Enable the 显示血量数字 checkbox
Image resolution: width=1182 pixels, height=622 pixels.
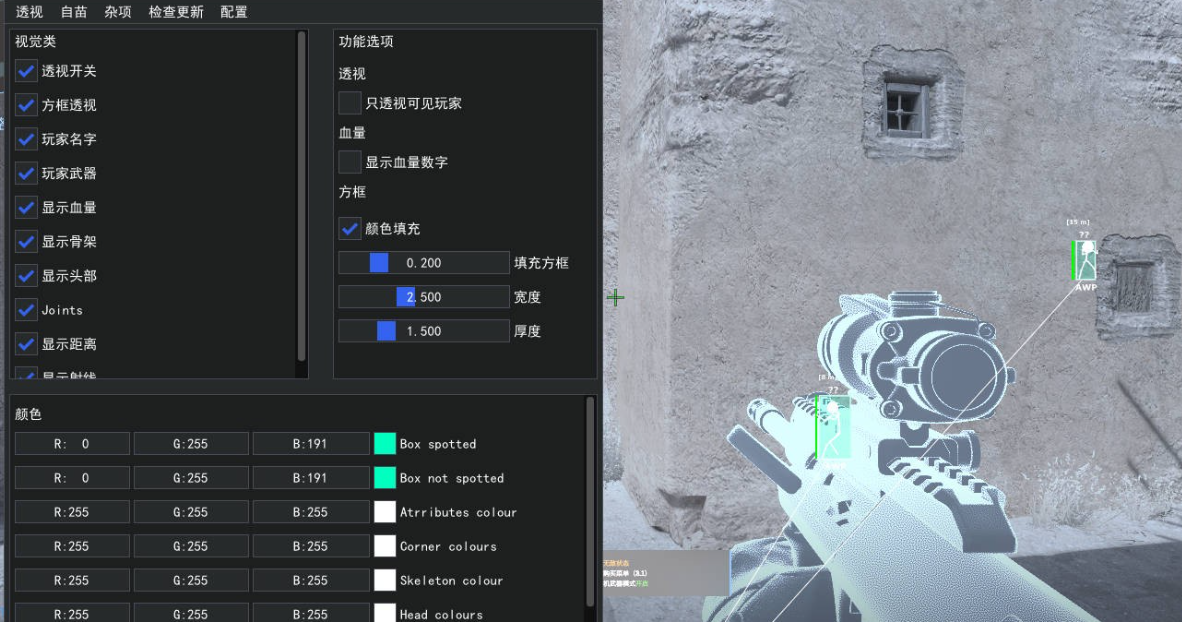pos(350,162)
